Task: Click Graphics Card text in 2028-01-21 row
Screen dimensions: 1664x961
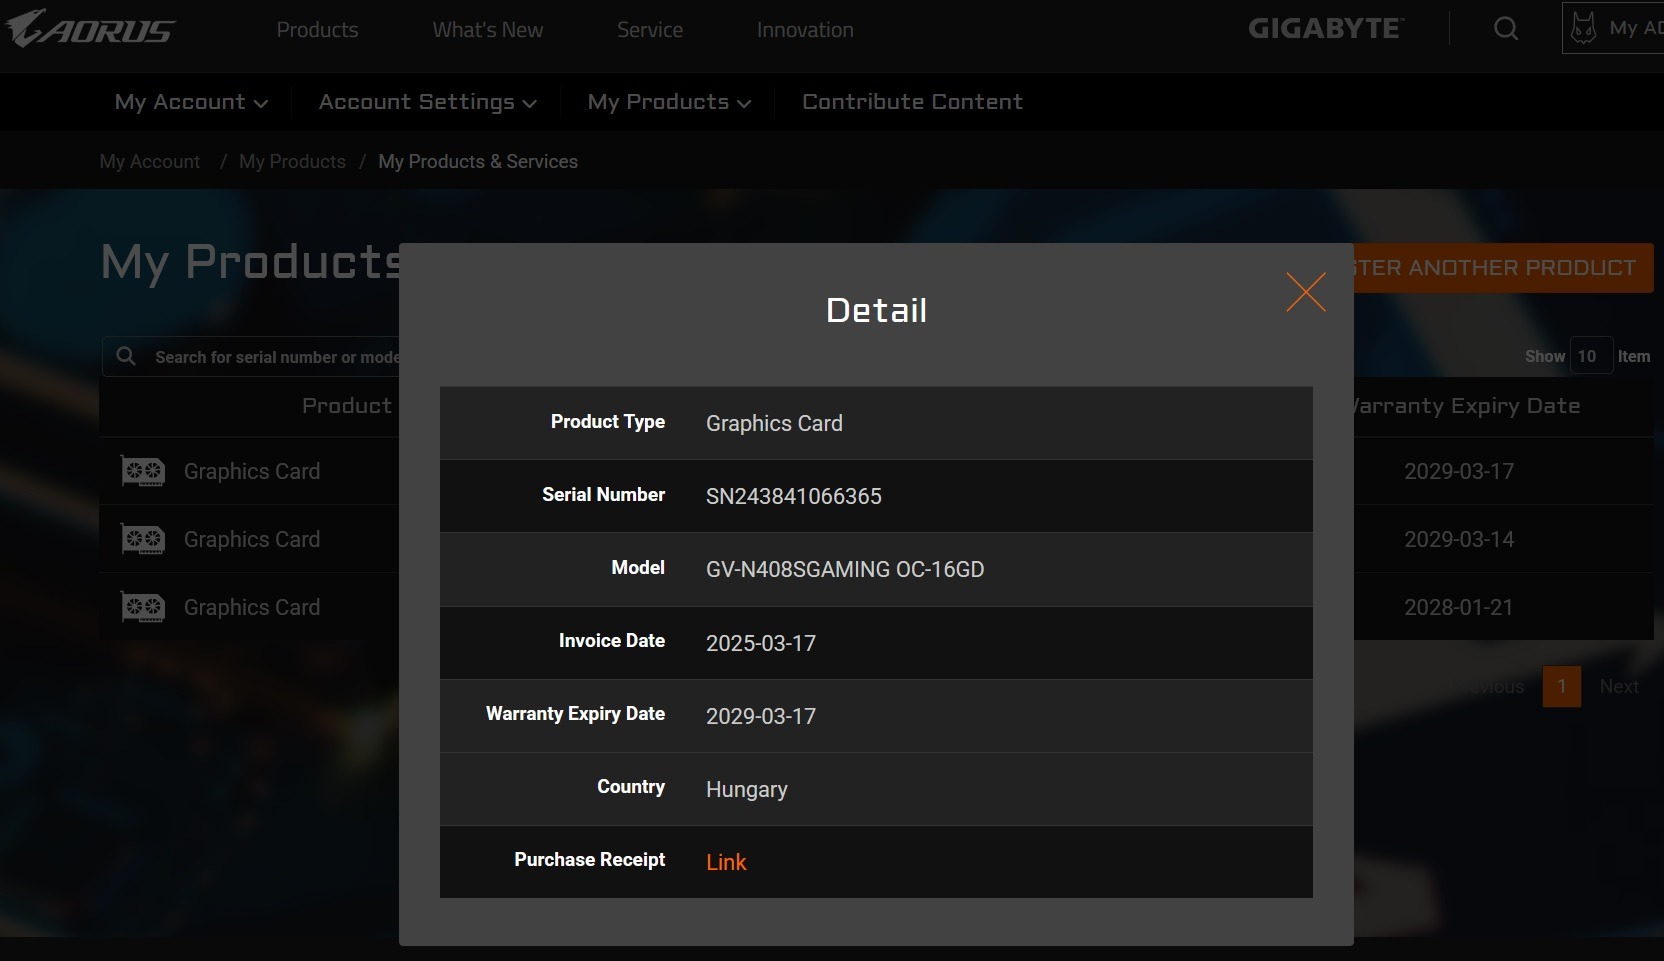Action: tap(252, 607)
